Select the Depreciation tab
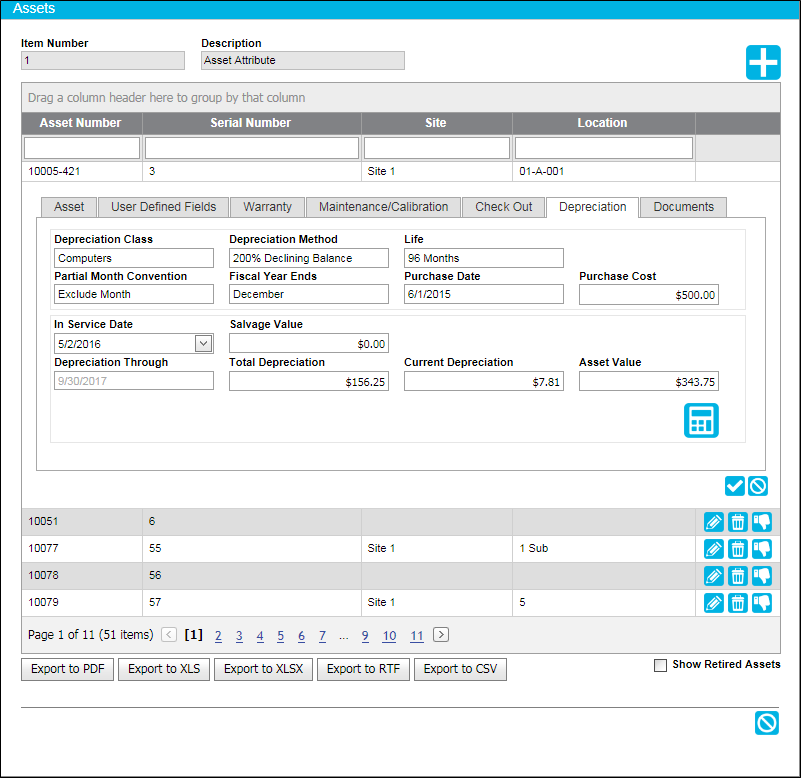The height and width of the screenshot is (778, 801). pos(593,207)
